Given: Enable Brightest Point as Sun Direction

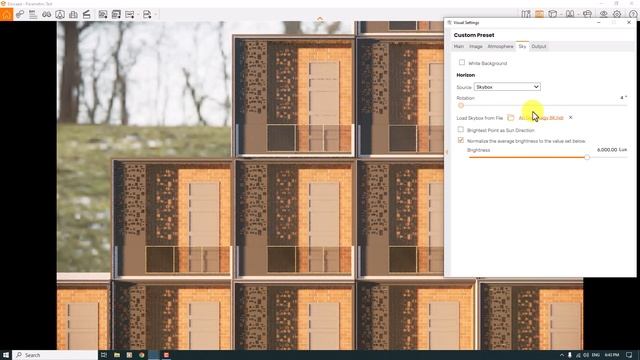Looking at the screenshot, I should tap(461, 129).
